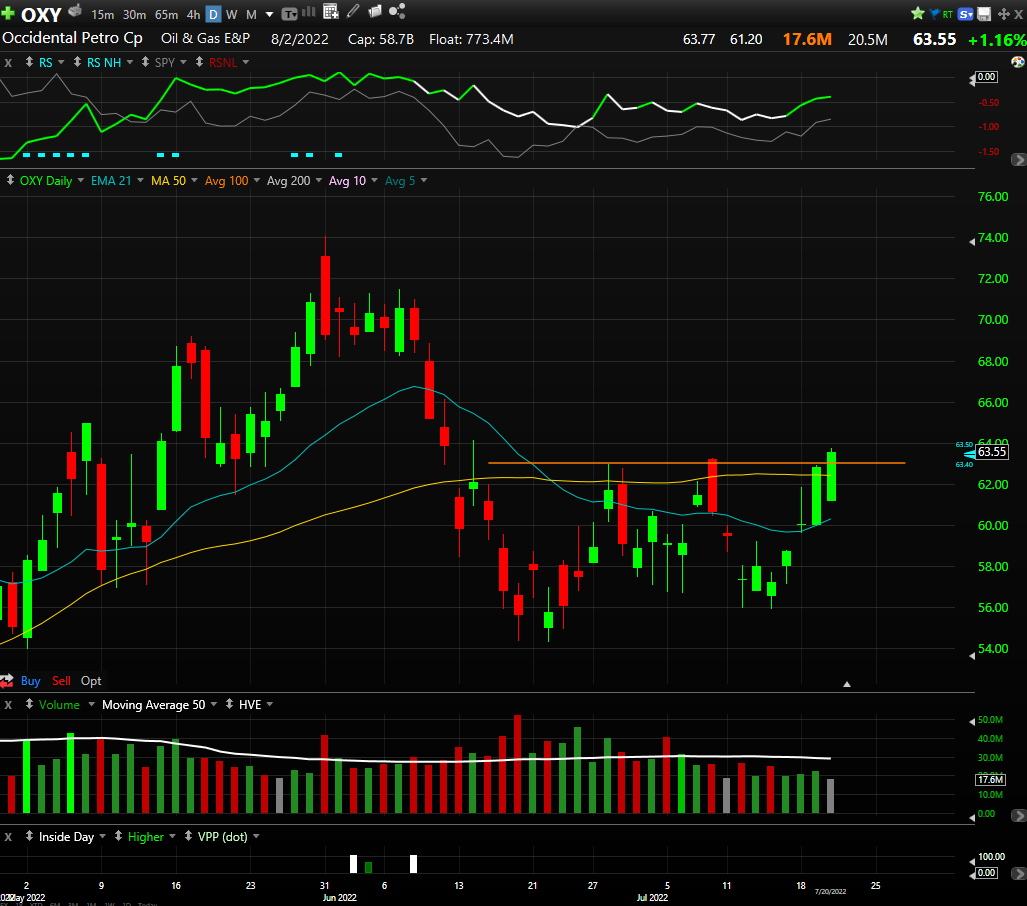
Task: Click the scale arrow in Inside Day pane corner
Action: (1018, 874)
